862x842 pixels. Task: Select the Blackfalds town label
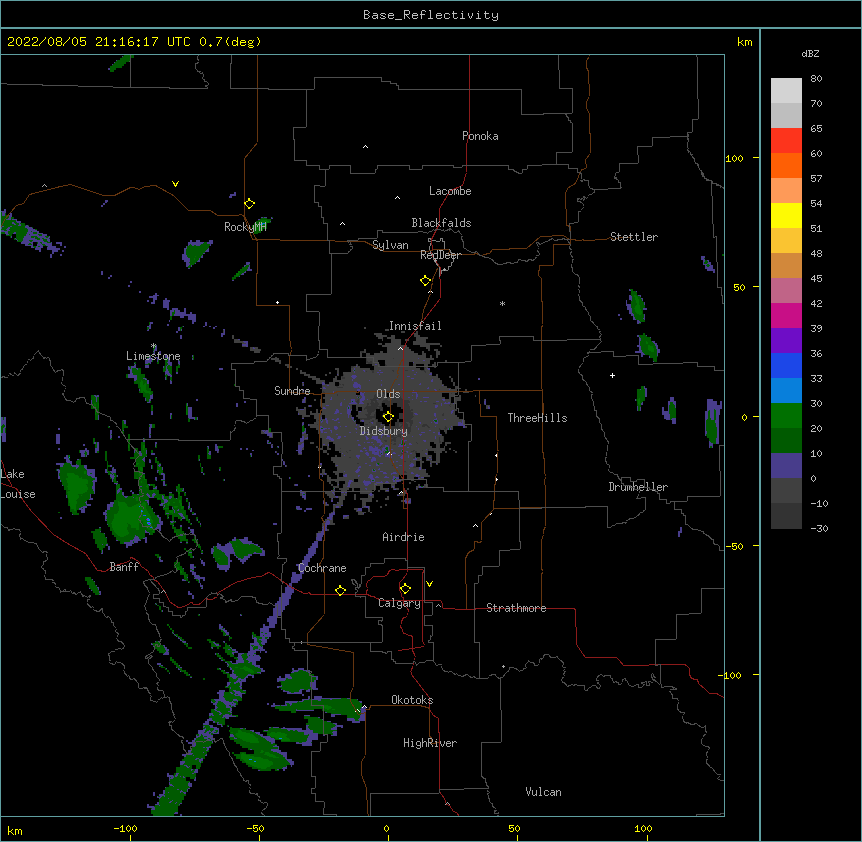click(441, 223)
